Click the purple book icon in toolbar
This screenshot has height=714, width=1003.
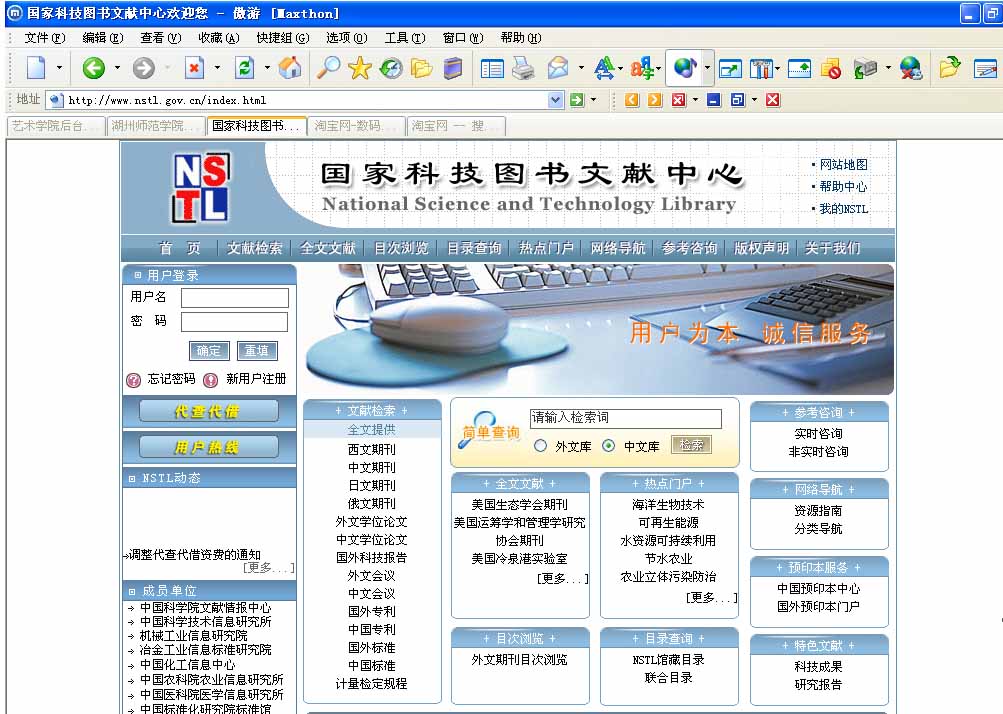coord(452,67)
